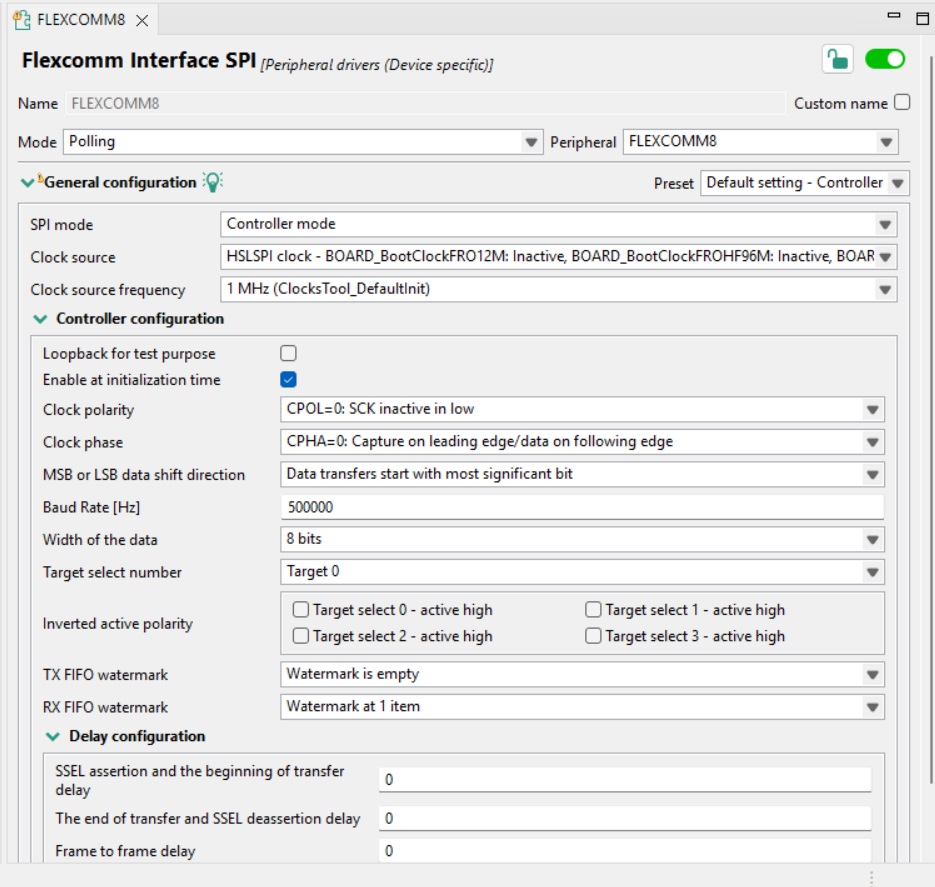Close the FLEXCOMM8 tab

pos(142,20)
